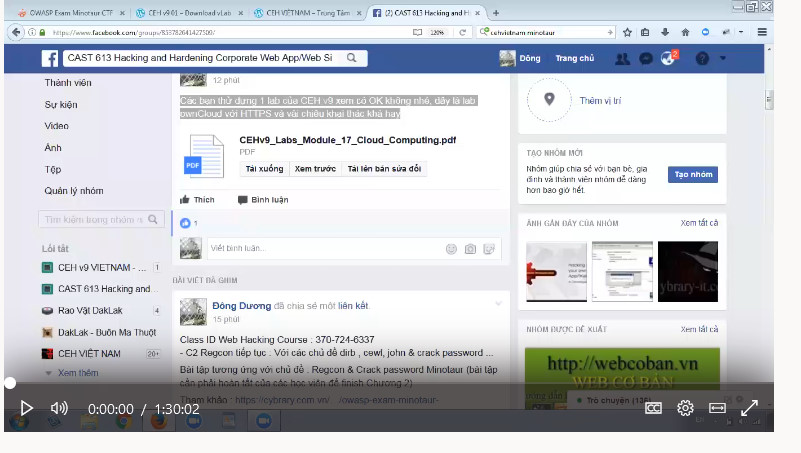Click Tải lên bản sửa đổi button
Image resolution: width=801 pixels, height=453 pixels.
click(384, 169)
